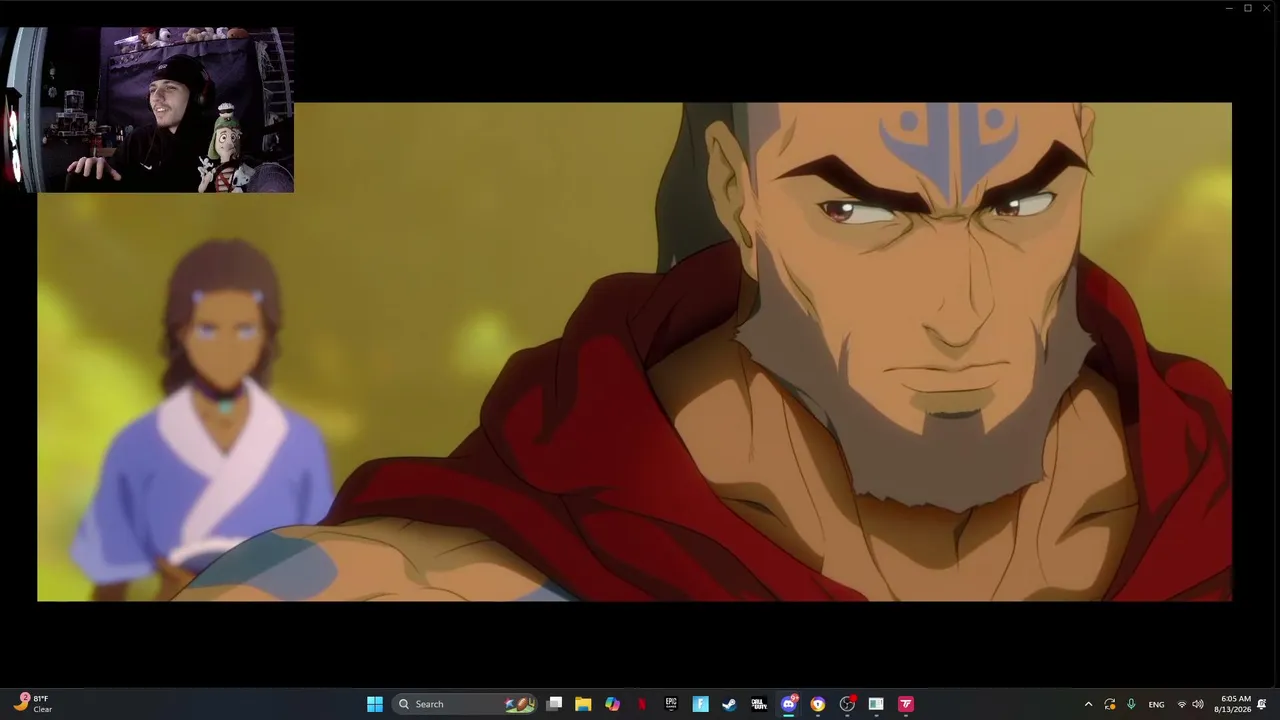Open Fortnite from the taskbar

(700, 704)
